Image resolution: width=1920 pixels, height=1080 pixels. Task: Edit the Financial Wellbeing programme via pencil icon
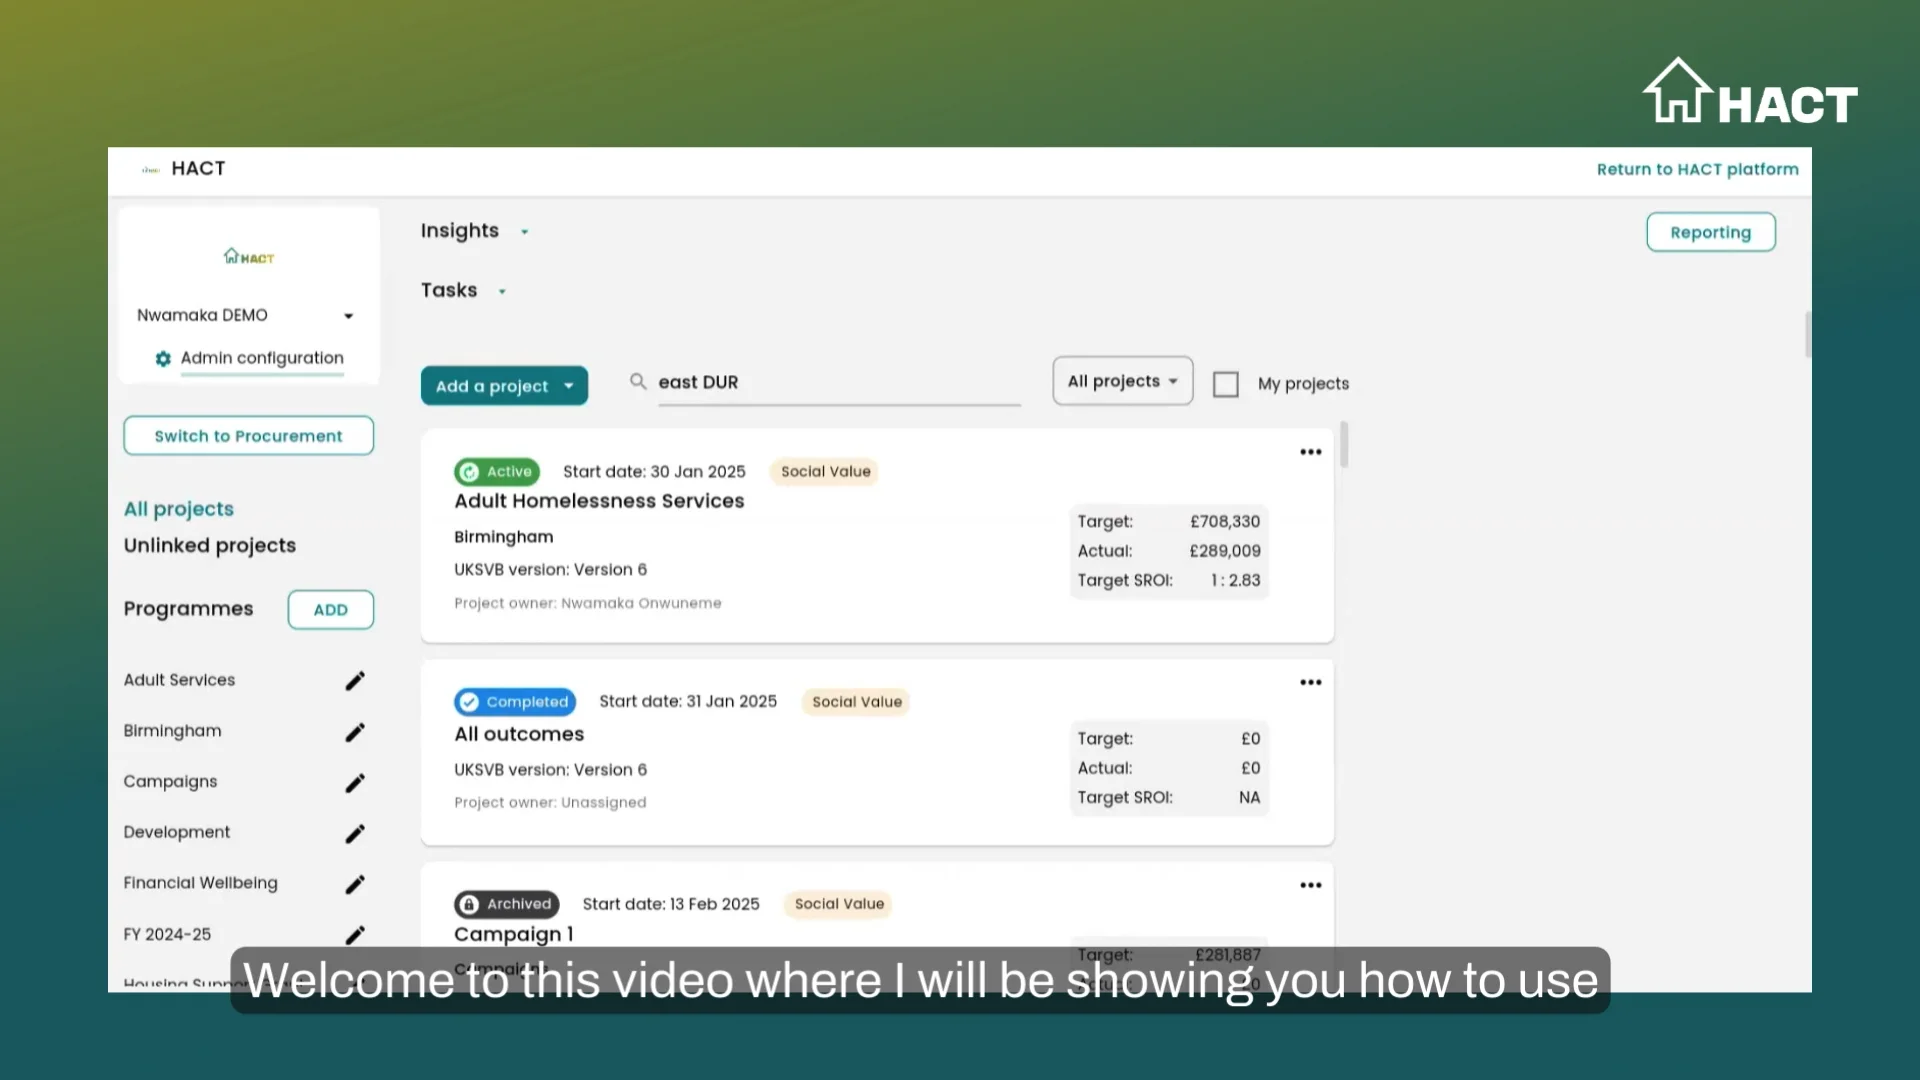point(355,884)
